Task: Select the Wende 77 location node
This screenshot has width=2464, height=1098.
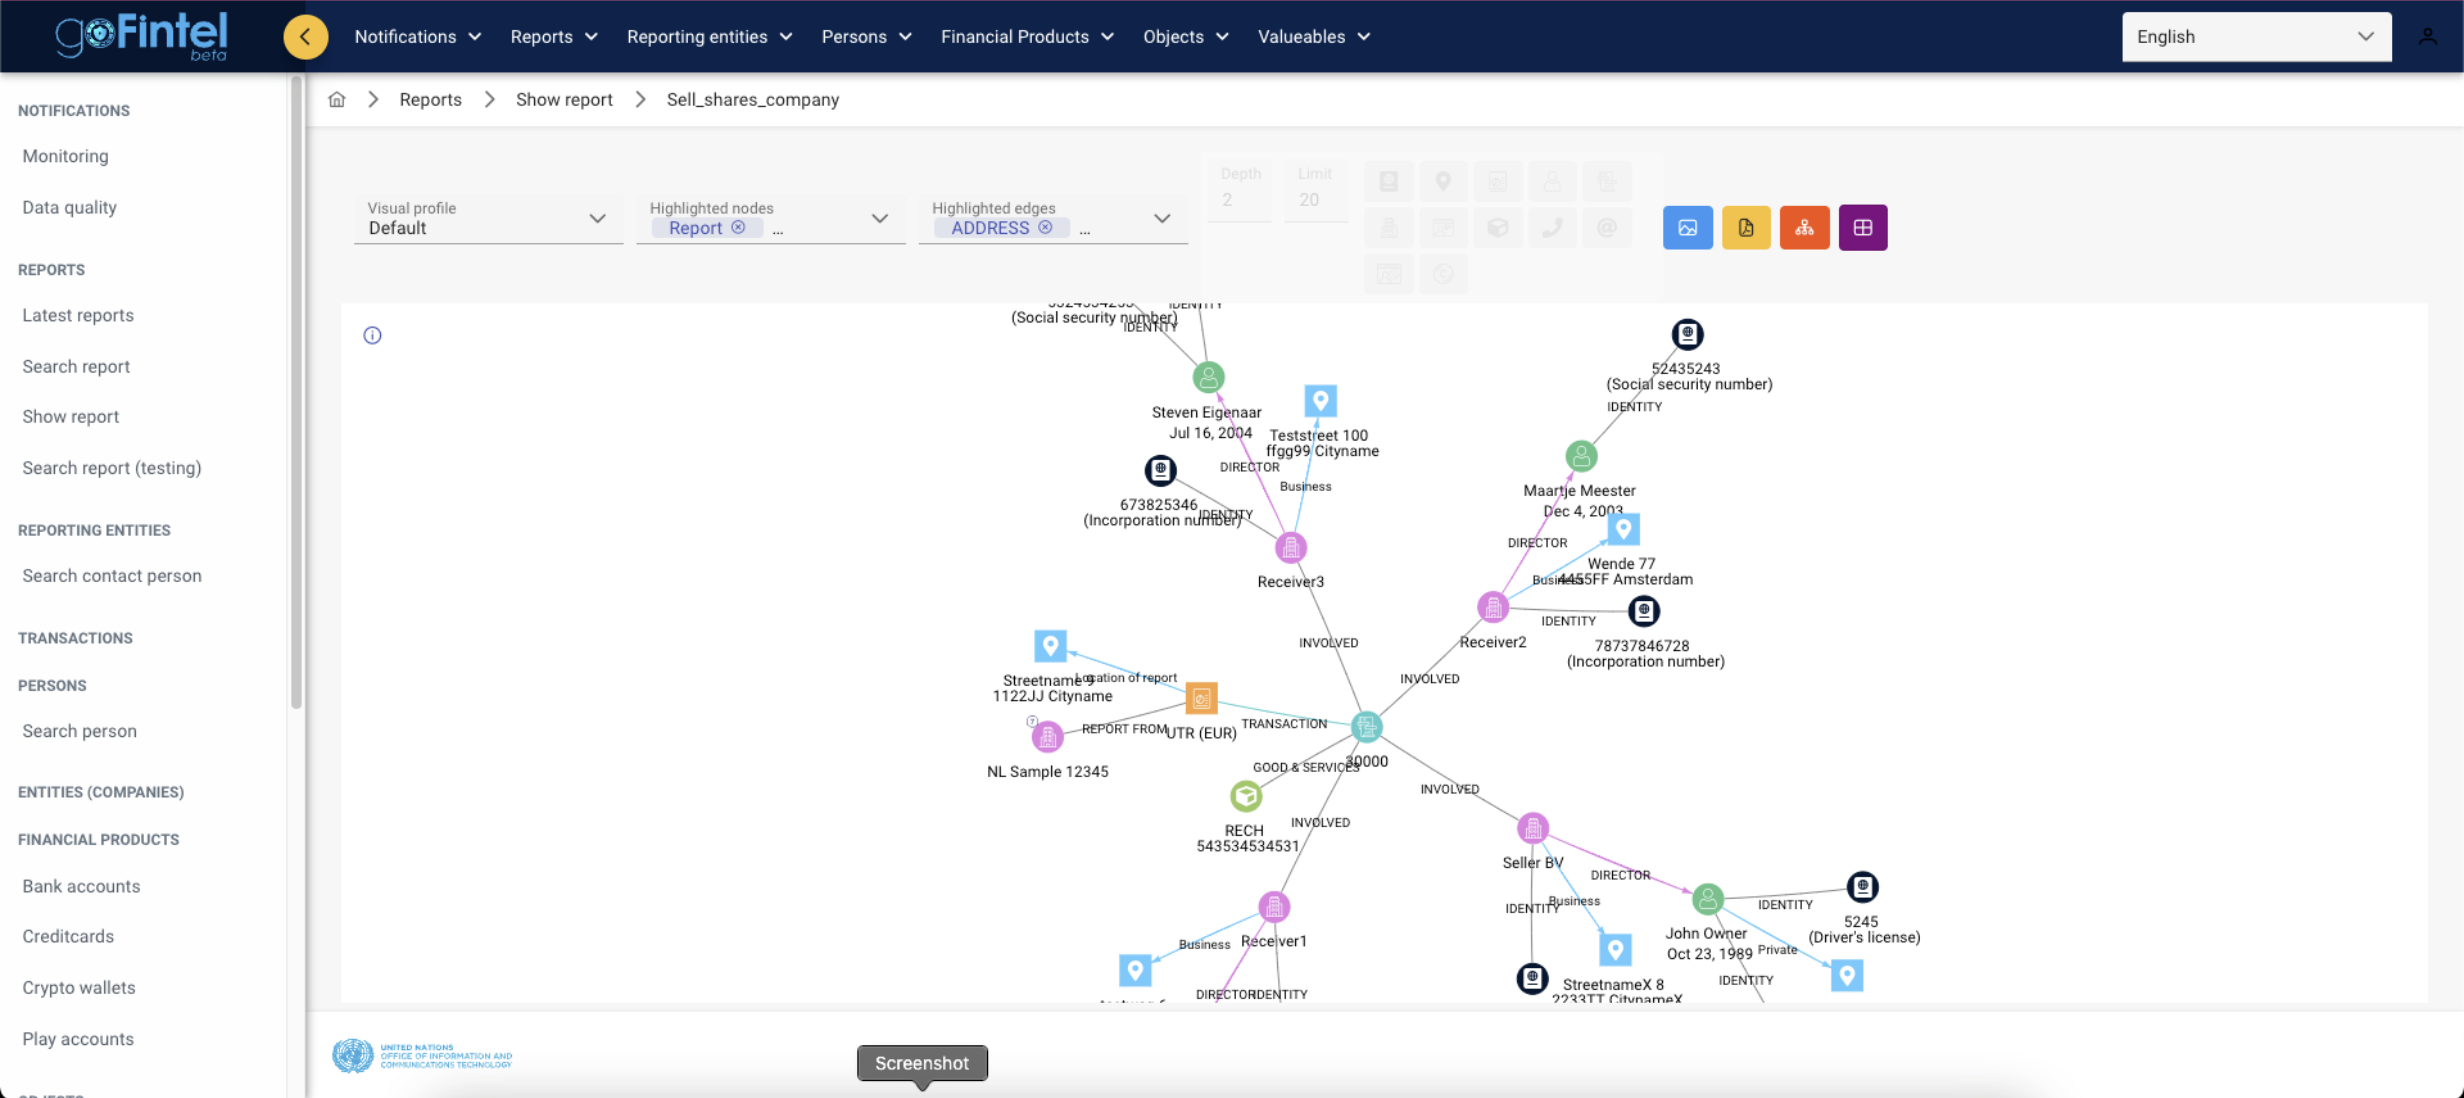Action: 1623,528
